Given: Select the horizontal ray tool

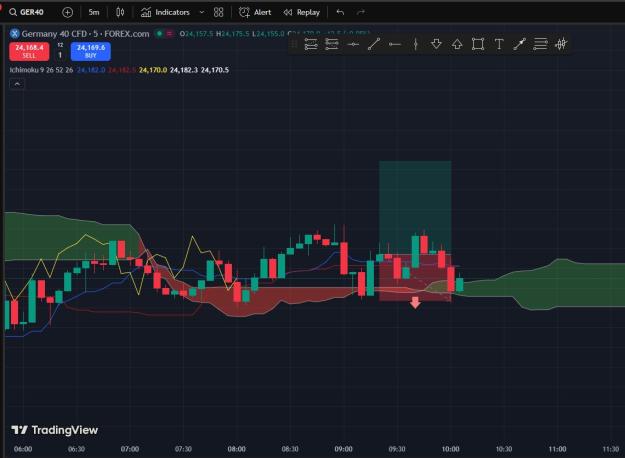Looking at the screenshot, I should coord(395,44).
